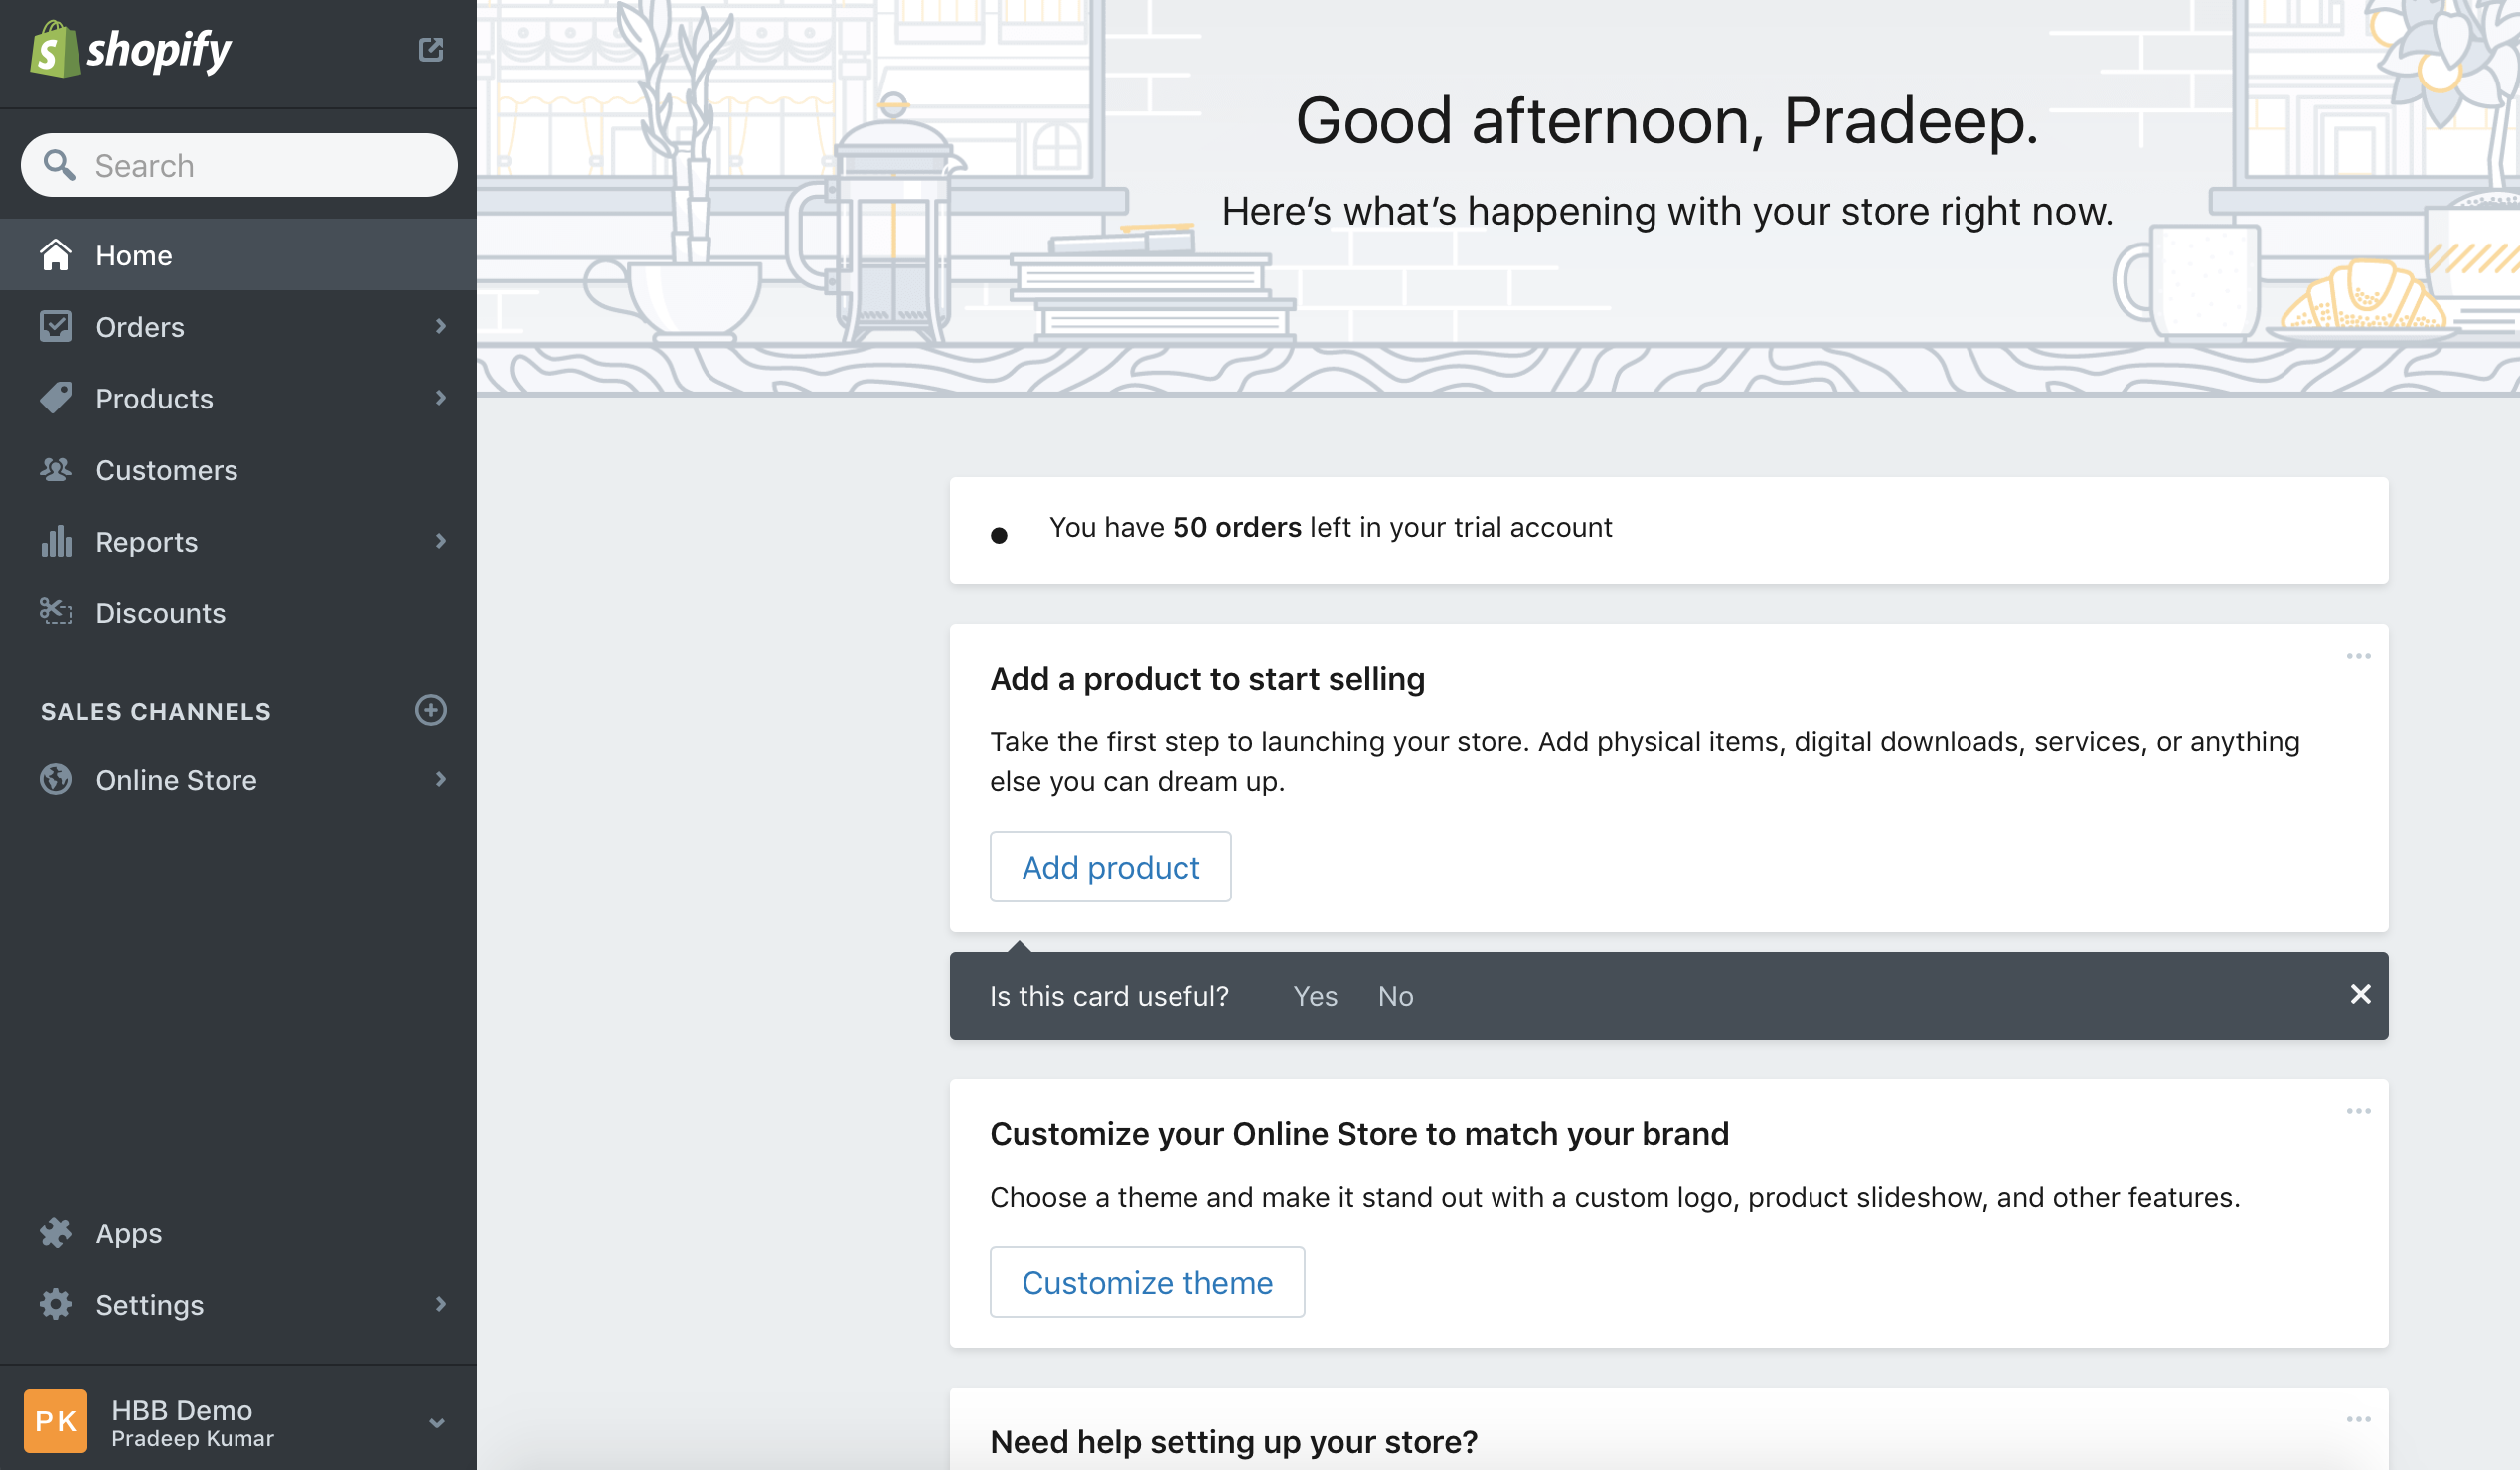This screenshot has width=2520, height=1470.
Task: Click the search magnifier icon
Action: pyautogui.click(x=60, y=165)
